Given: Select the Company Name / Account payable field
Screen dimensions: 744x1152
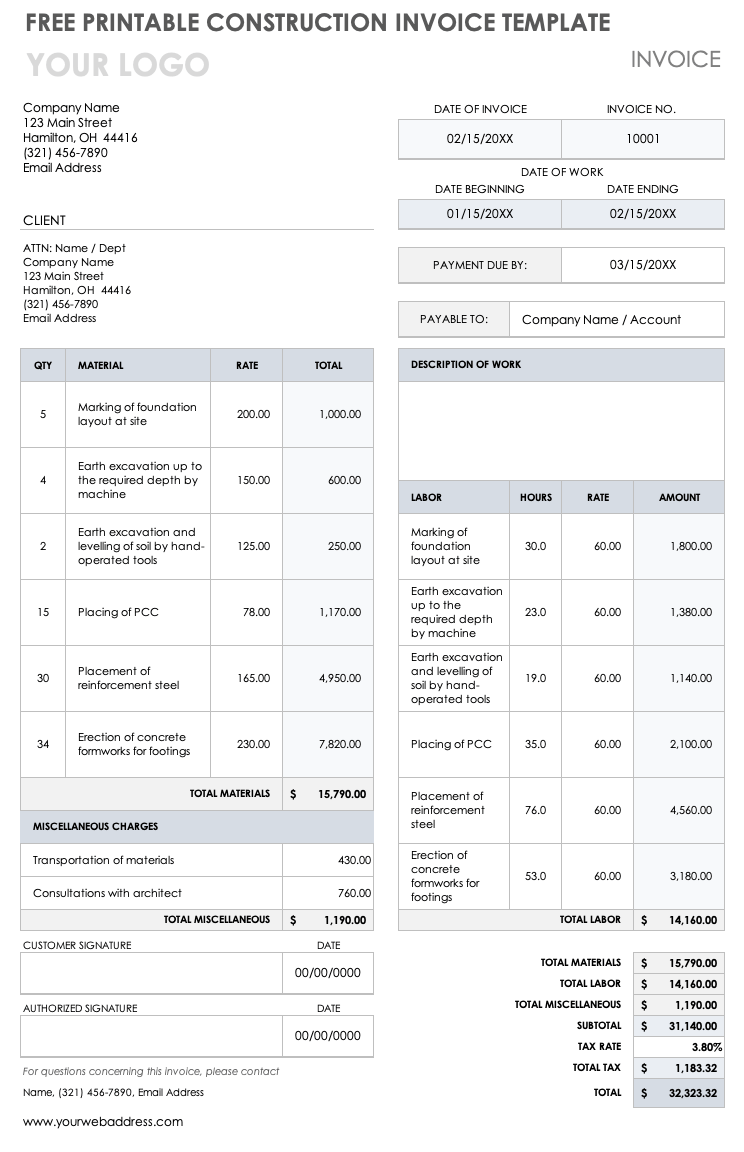Looking at the screenshot, I should click(616, 320).
